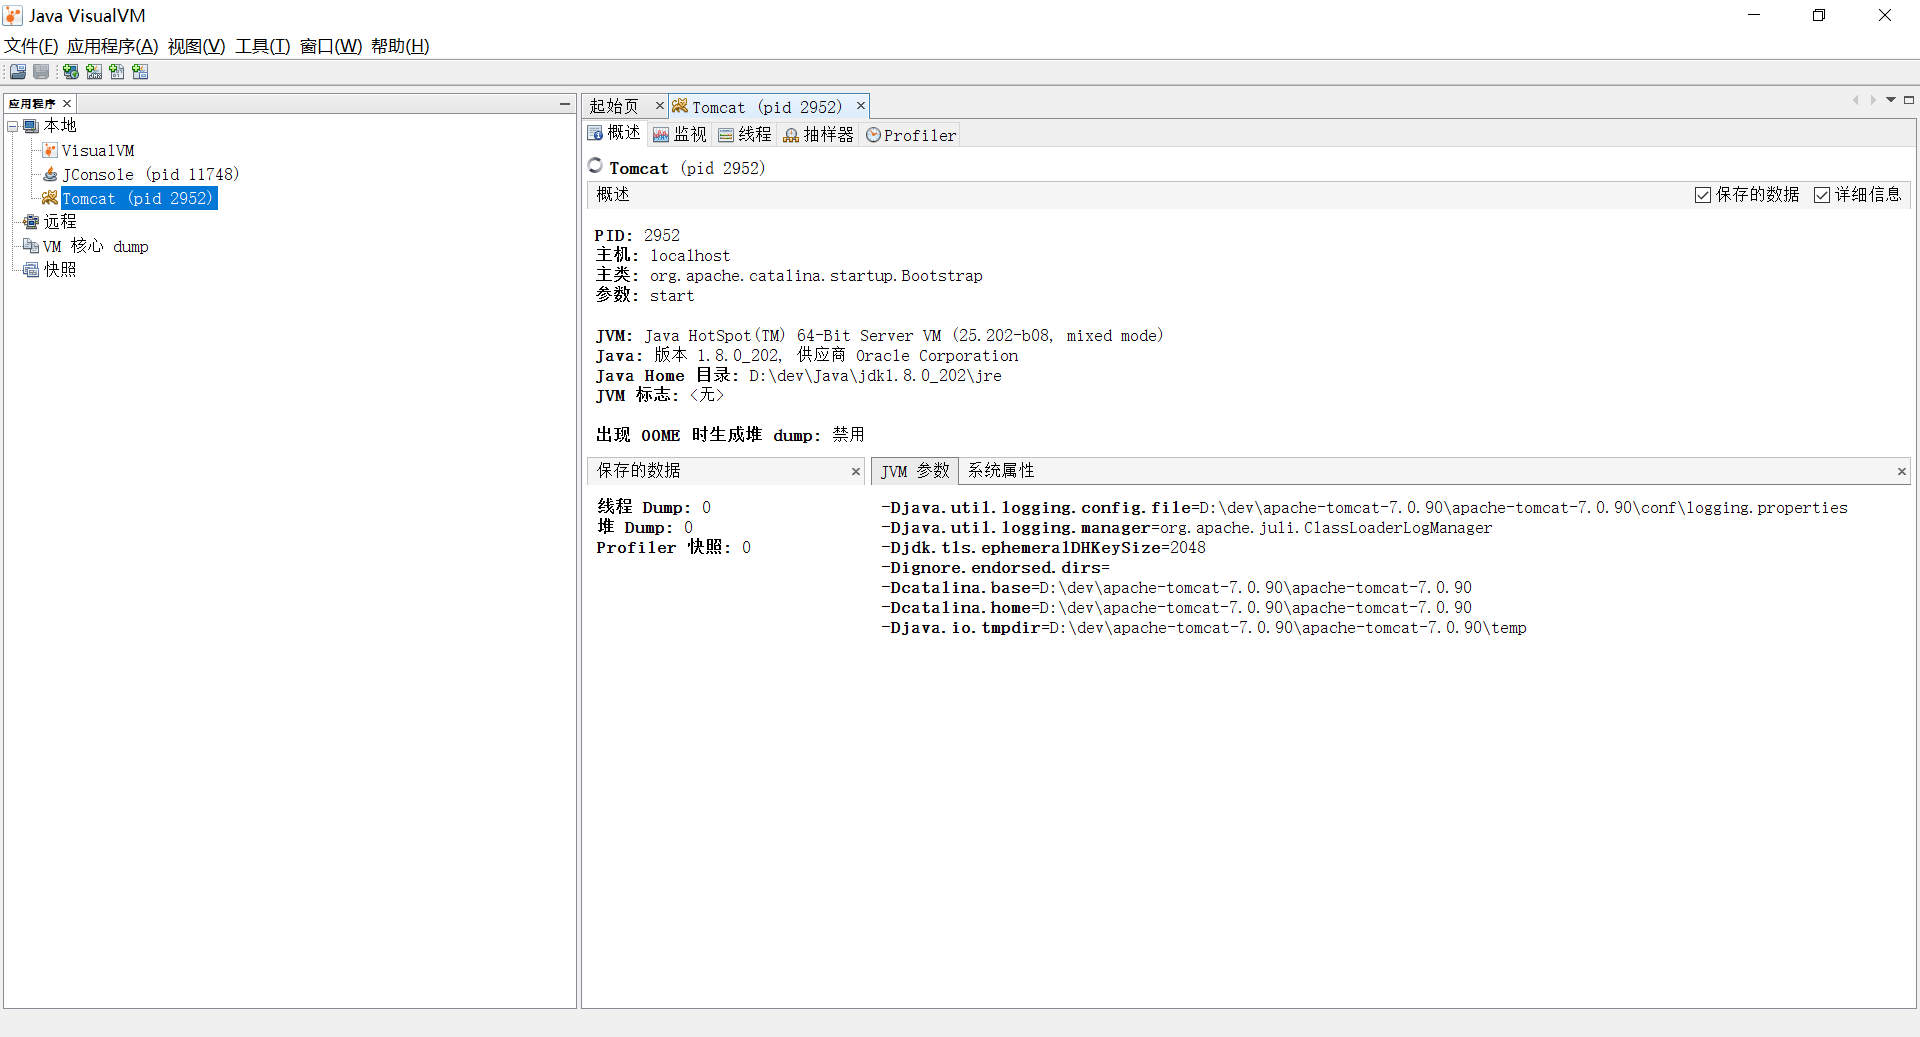
Task: Click the Add Remote Host toolbar icon
Action: 71,72
